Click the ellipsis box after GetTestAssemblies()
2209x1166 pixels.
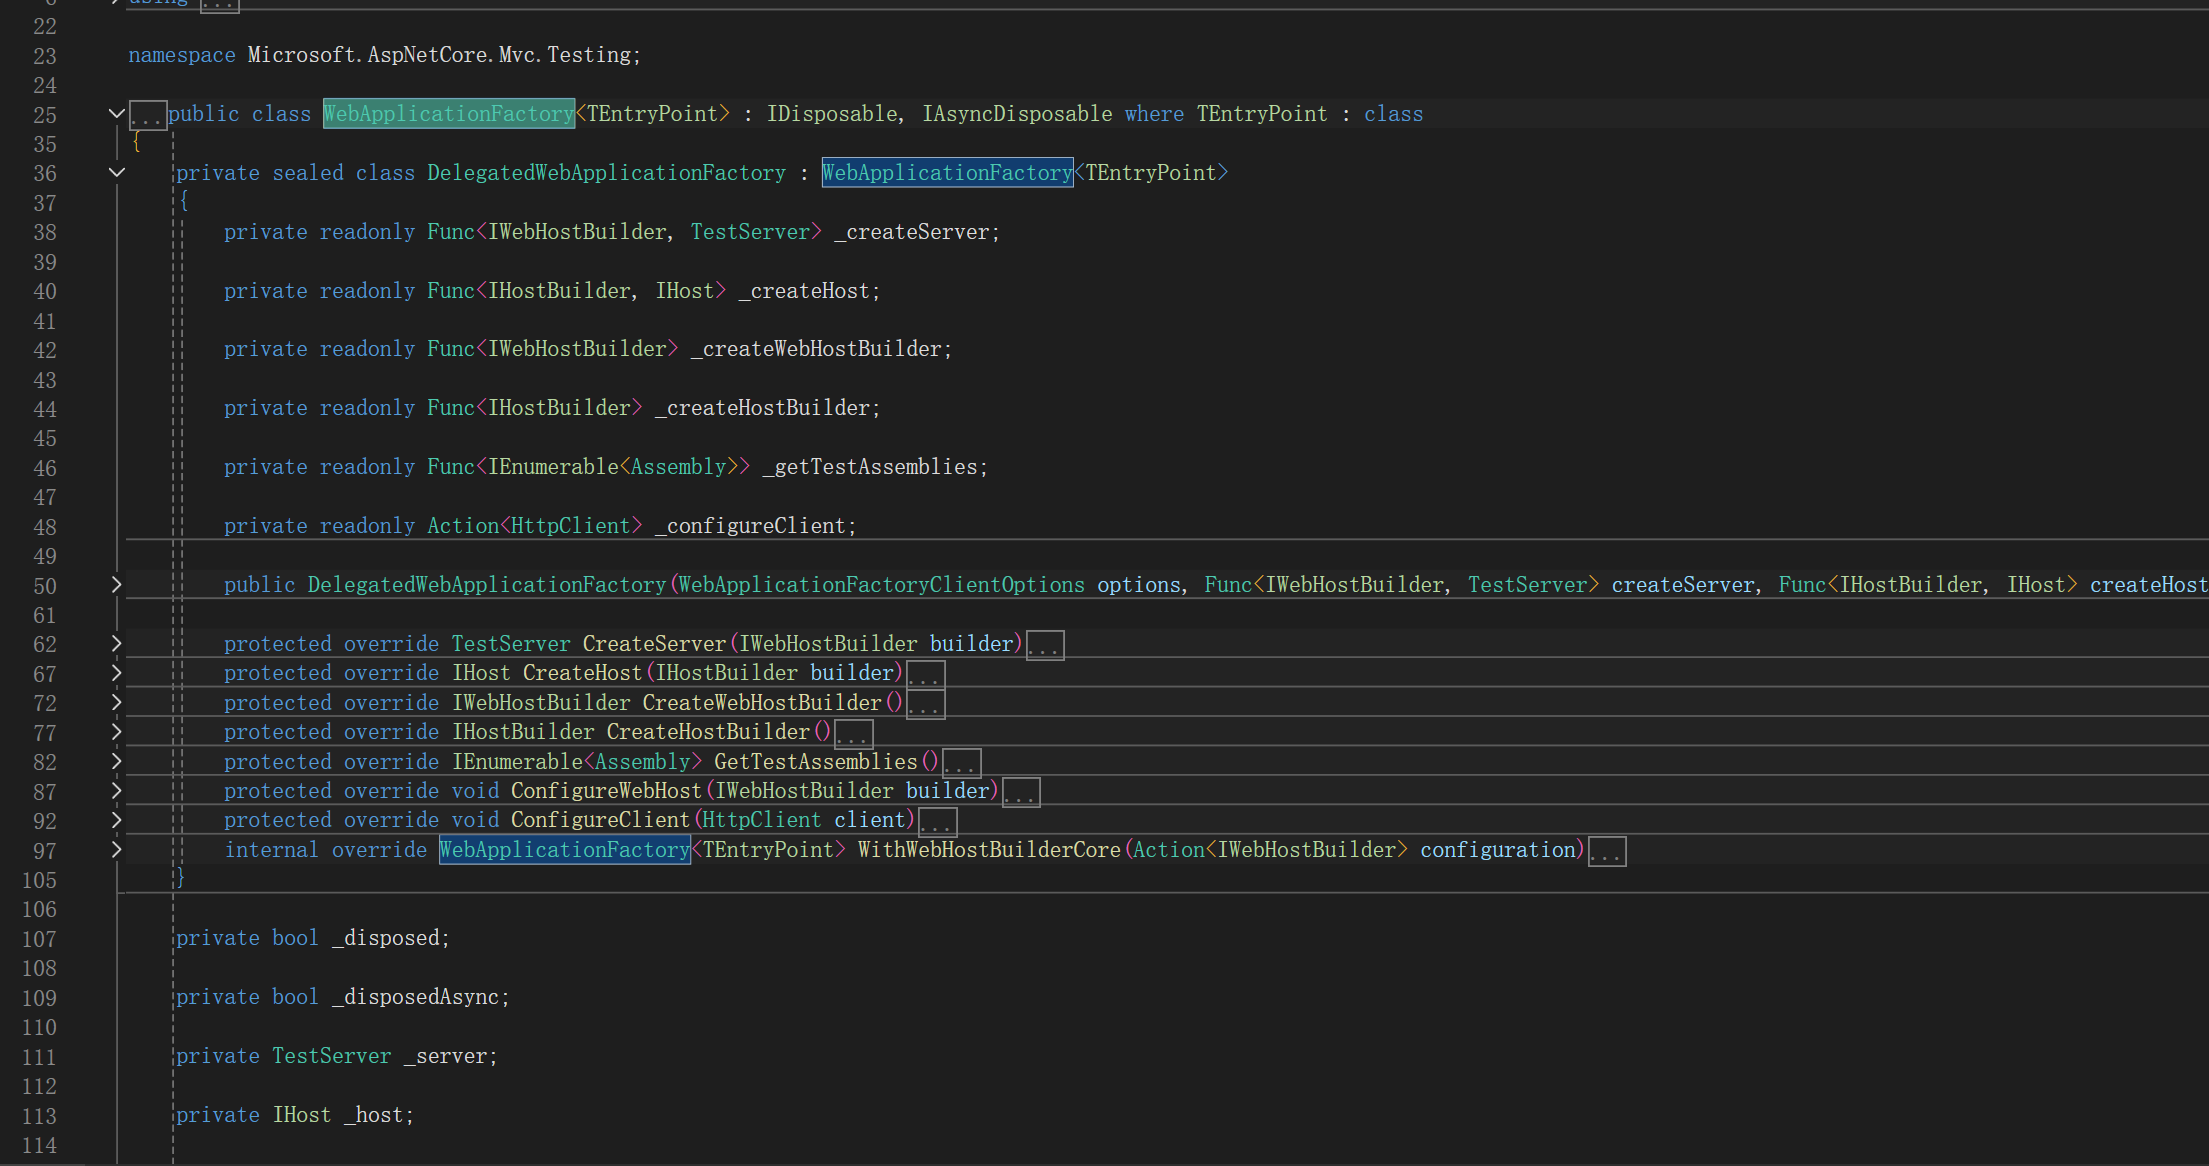point(961,763)
